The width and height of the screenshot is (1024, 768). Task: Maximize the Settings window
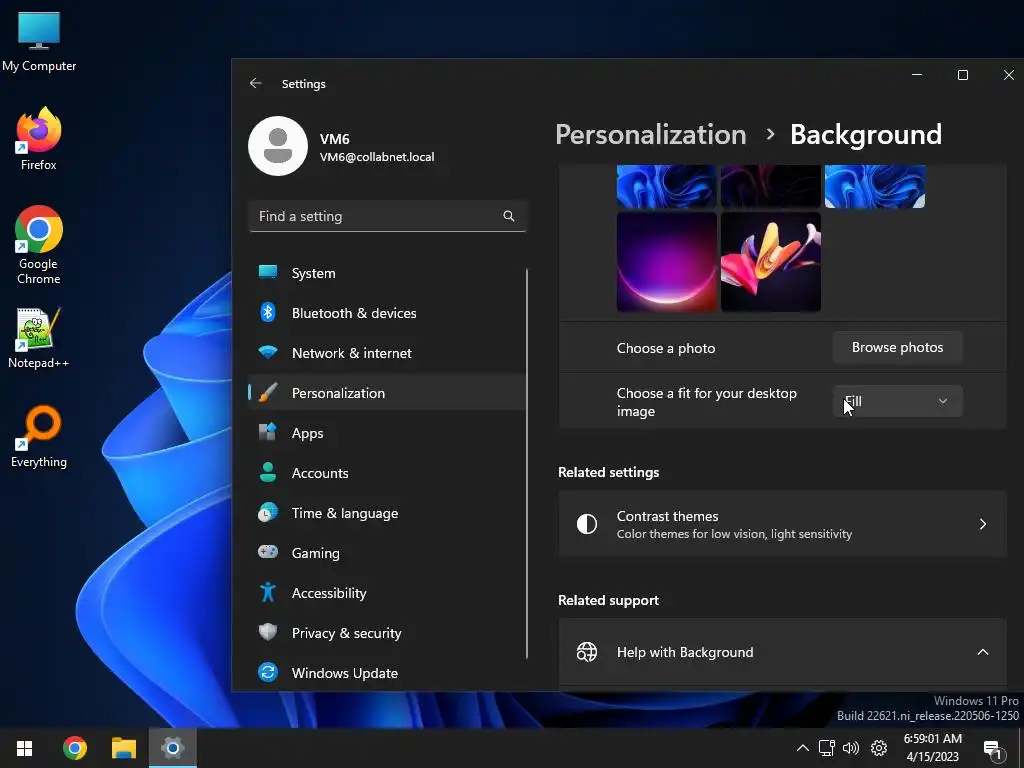pyautogui.click(x=963, y=75)
